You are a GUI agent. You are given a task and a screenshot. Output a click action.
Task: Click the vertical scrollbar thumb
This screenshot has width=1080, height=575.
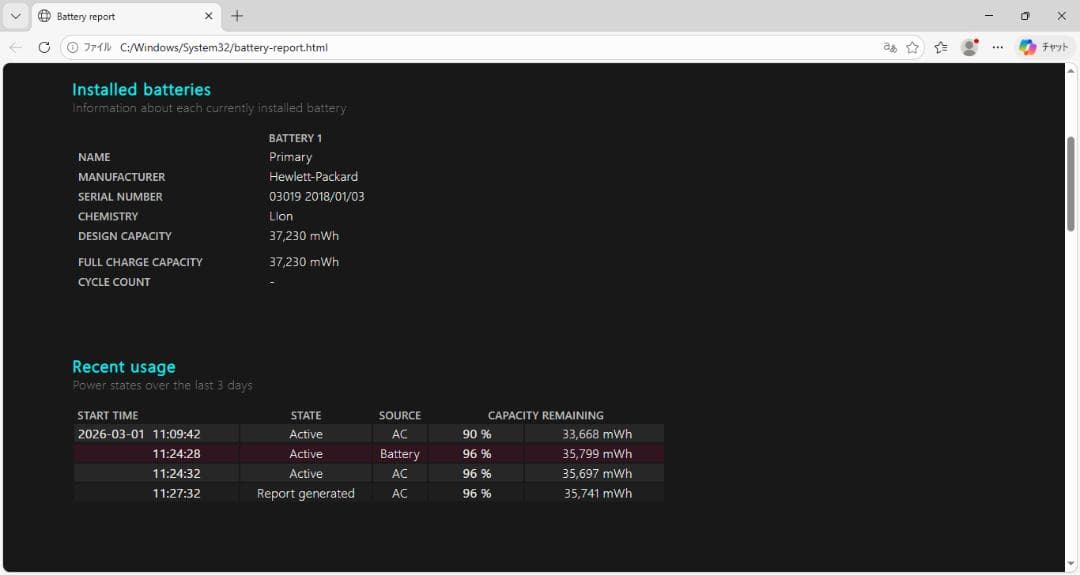[x=1071, y=185]
